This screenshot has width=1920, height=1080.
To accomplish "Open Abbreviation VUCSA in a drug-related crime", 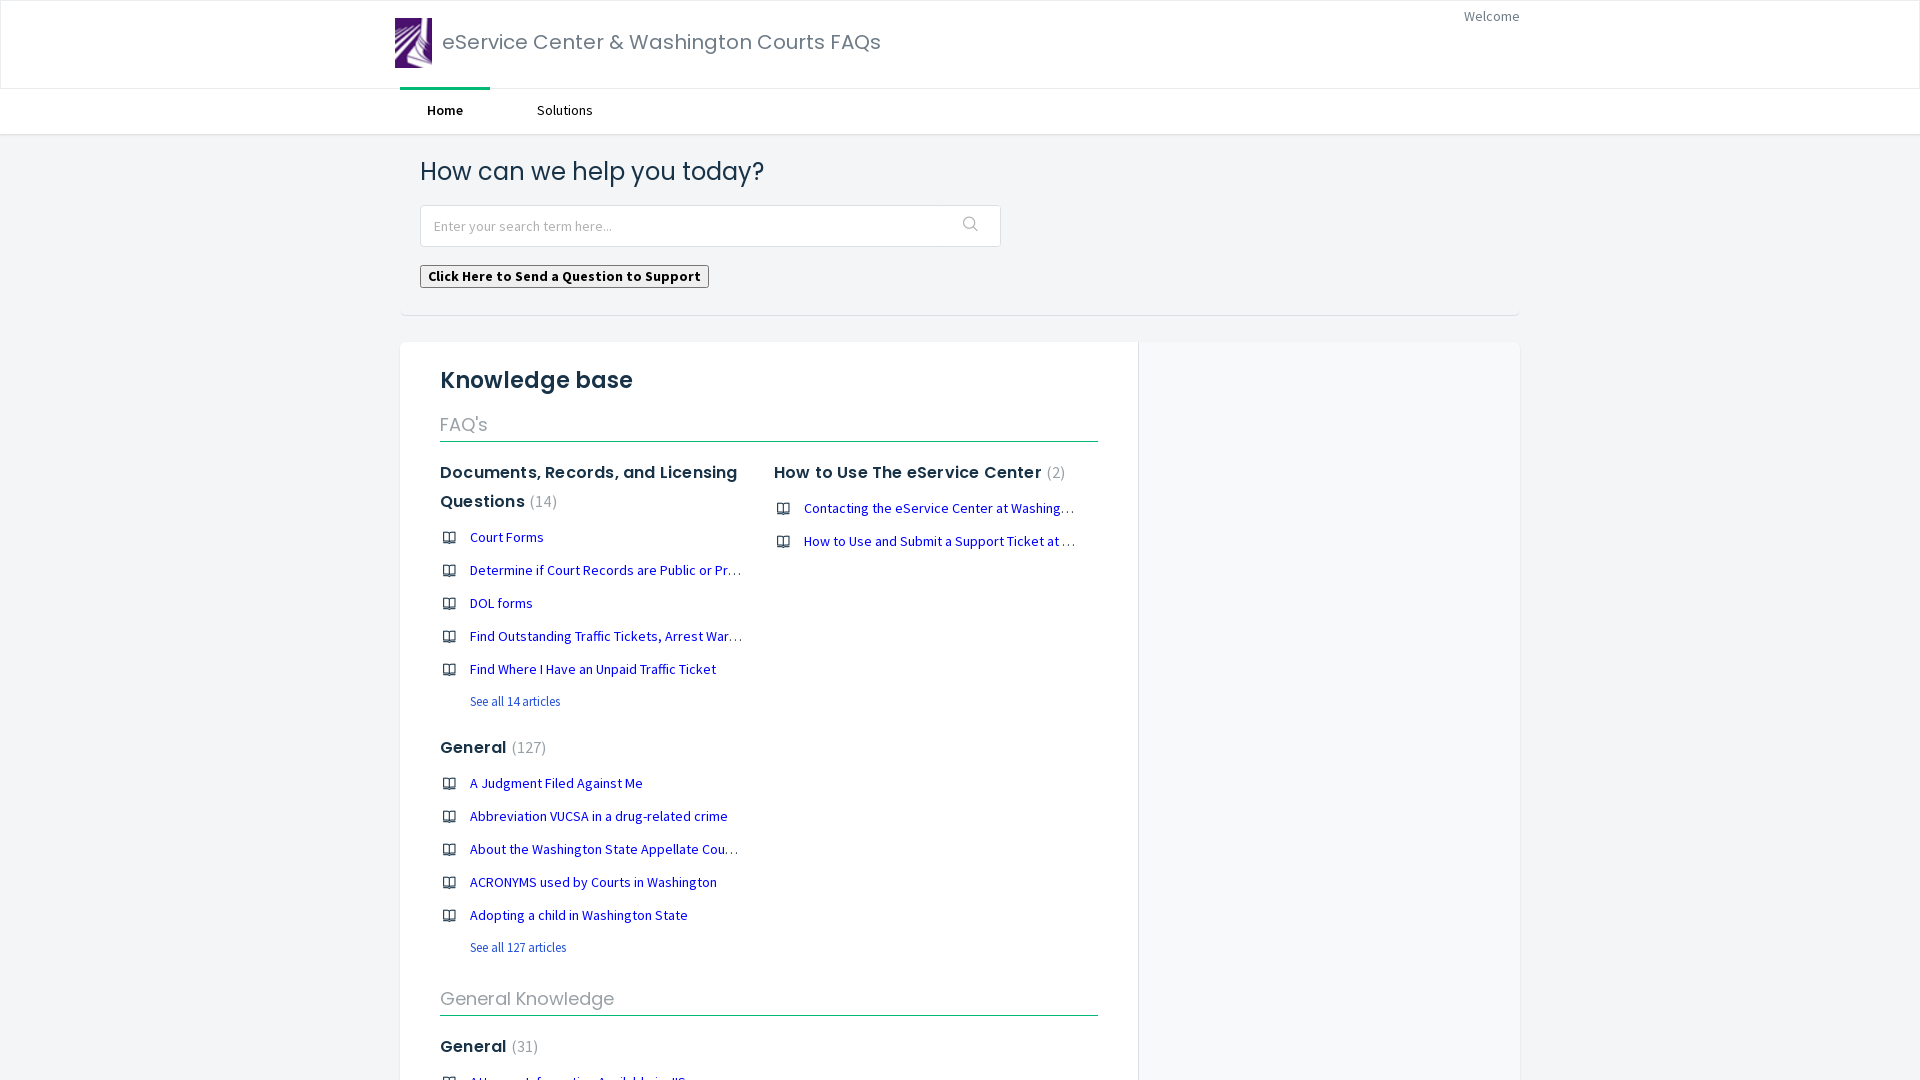I will (599, 816).
